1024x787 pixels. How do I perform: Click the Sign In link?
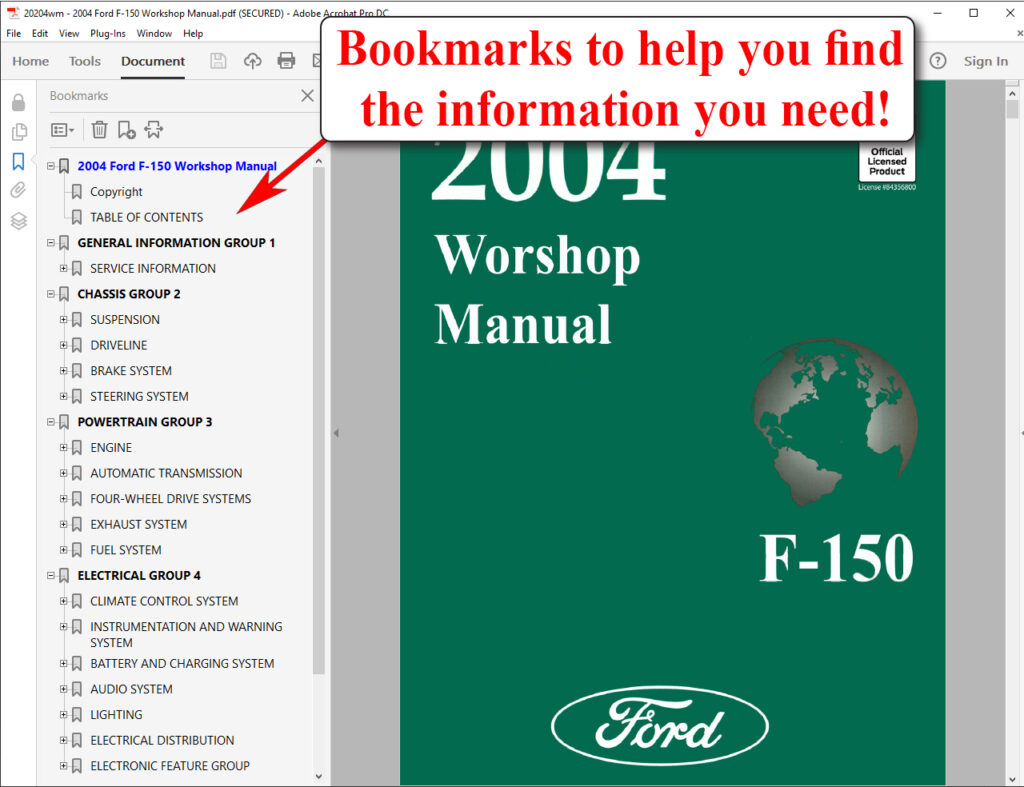pyautogui.click(x=985, y=61)
